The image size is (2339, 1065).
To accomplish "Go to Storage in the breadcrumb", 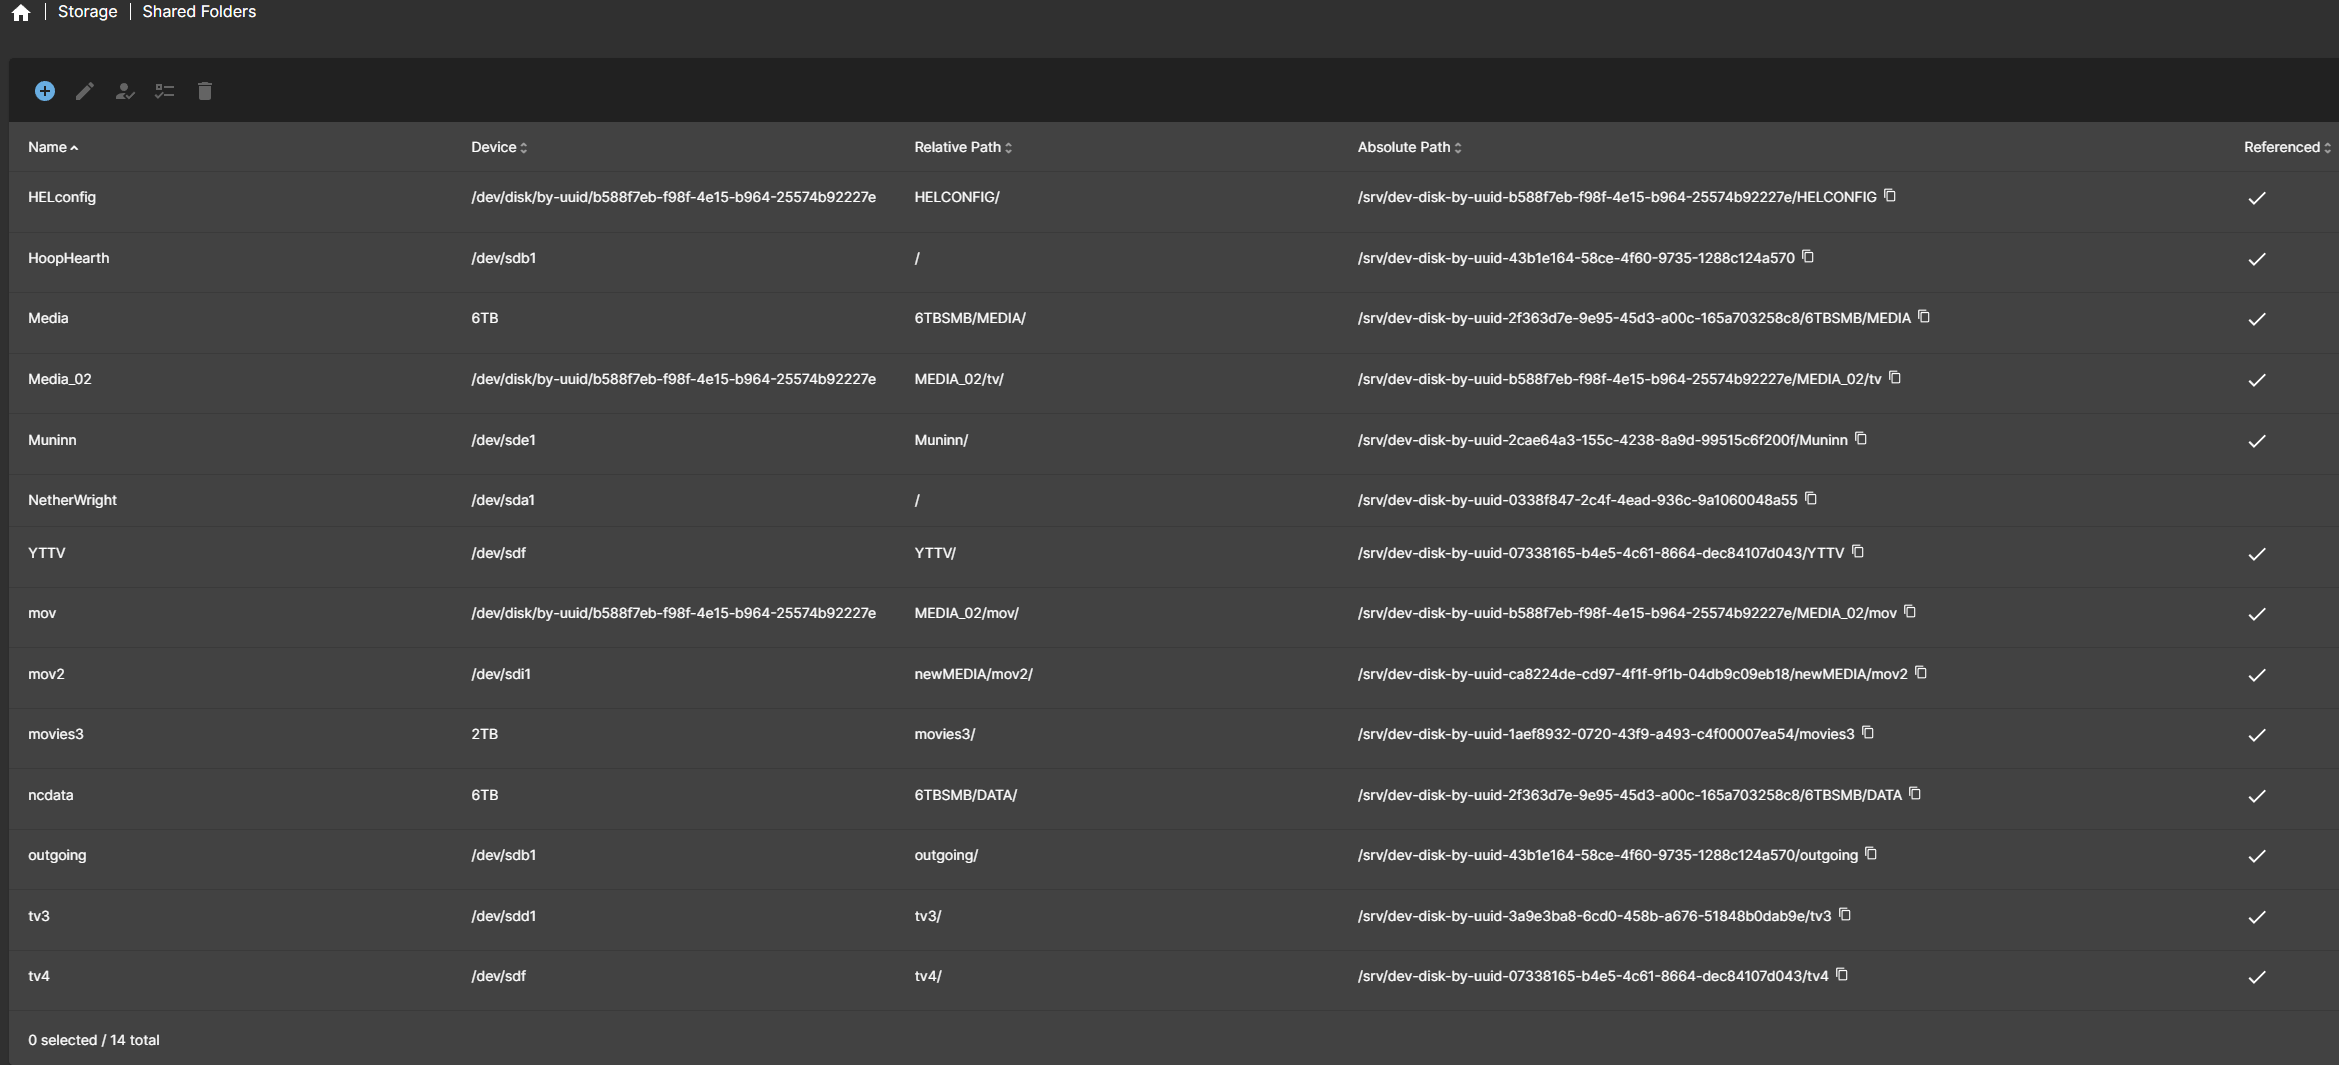I will point(87,12).
